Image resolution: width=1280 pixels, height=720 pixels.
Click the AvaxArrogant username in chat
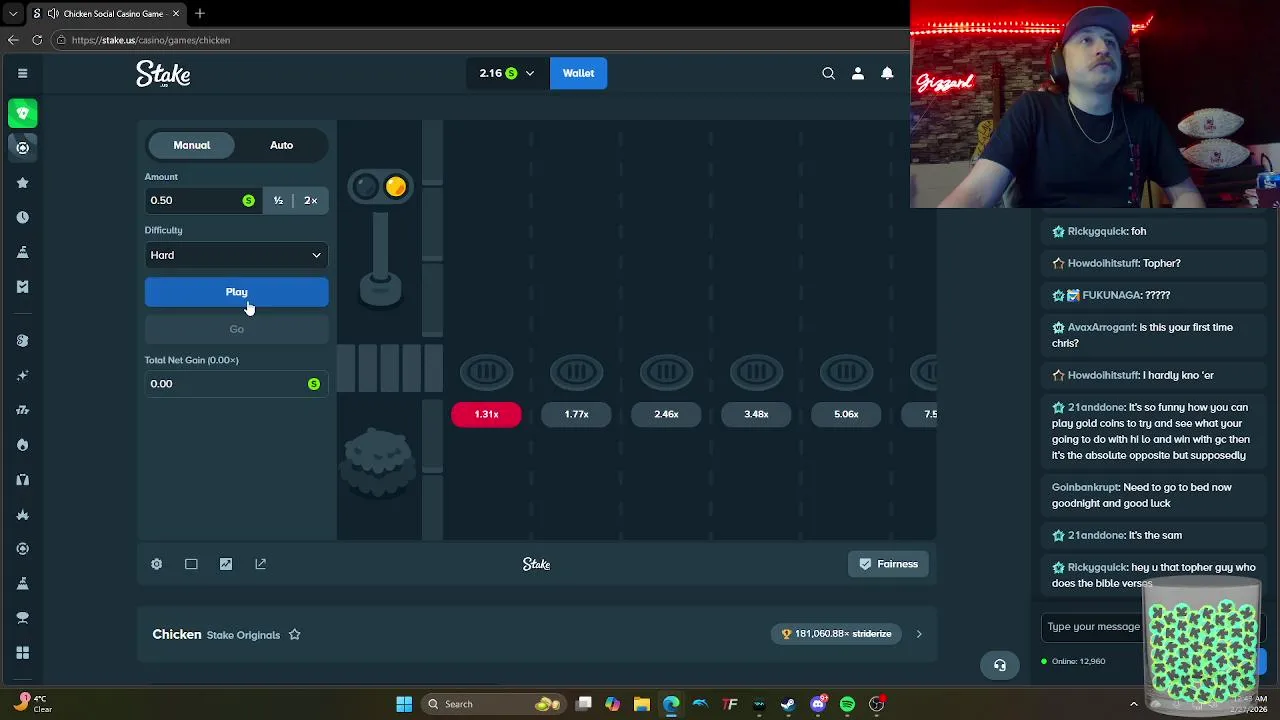[1100, 327]
